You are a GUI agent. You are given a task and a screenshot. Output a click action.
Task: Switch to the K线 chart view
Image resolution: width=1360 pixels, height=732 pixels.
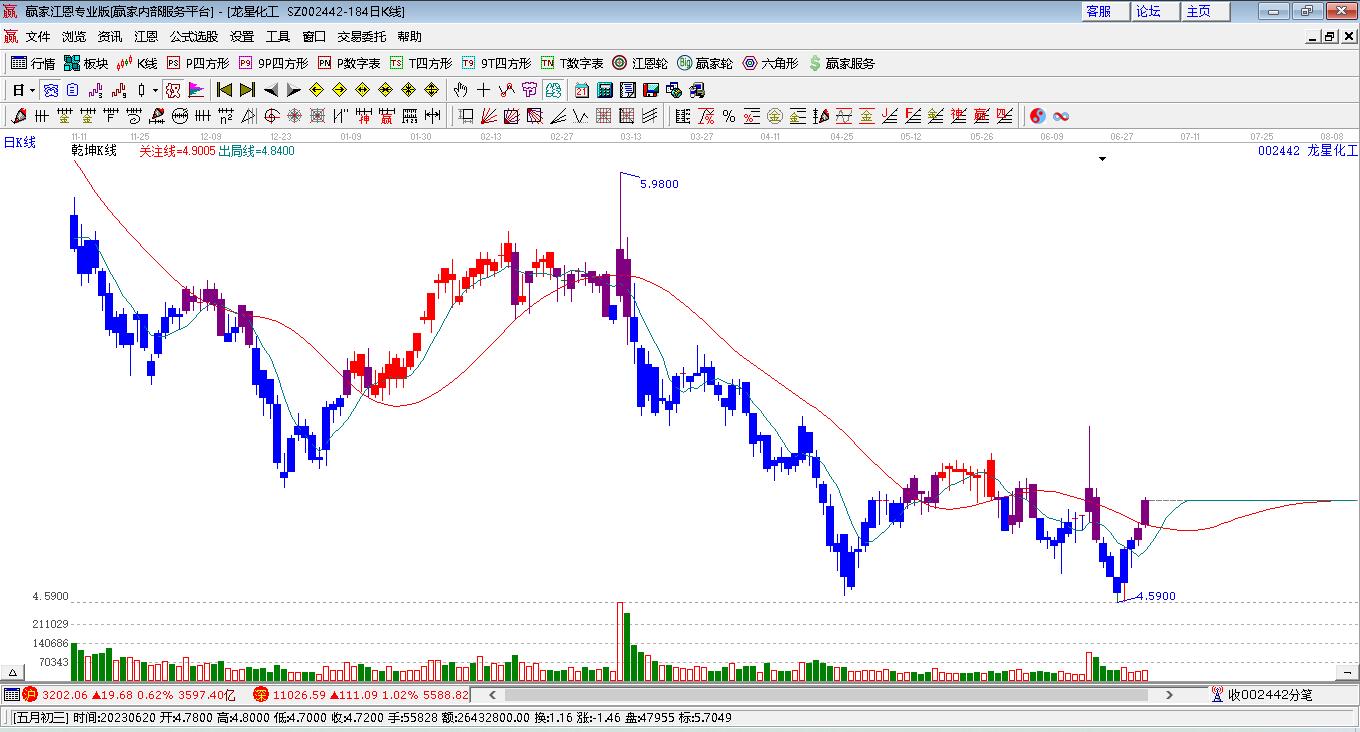coord(136,63)
